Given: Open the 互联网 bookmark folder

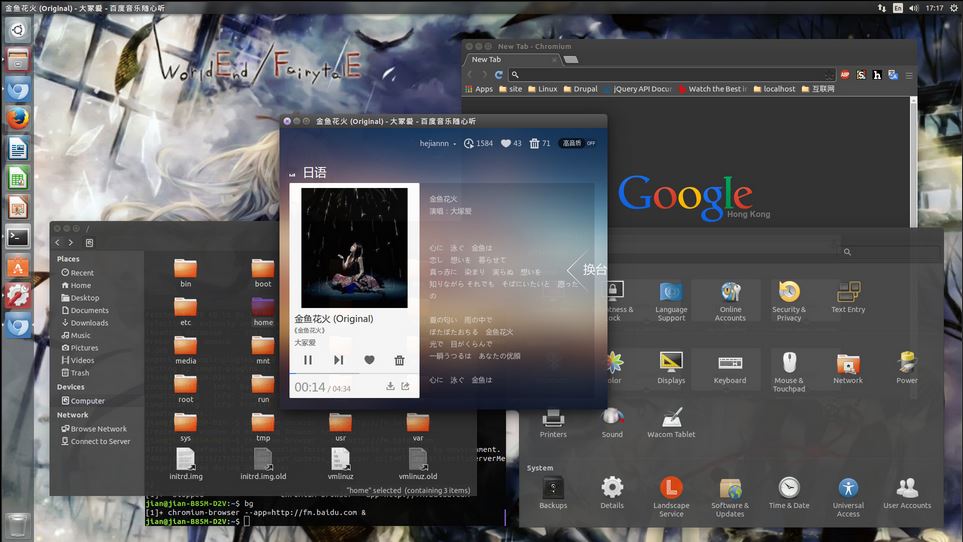Looking at the screenshot, I should coord(818,89).
